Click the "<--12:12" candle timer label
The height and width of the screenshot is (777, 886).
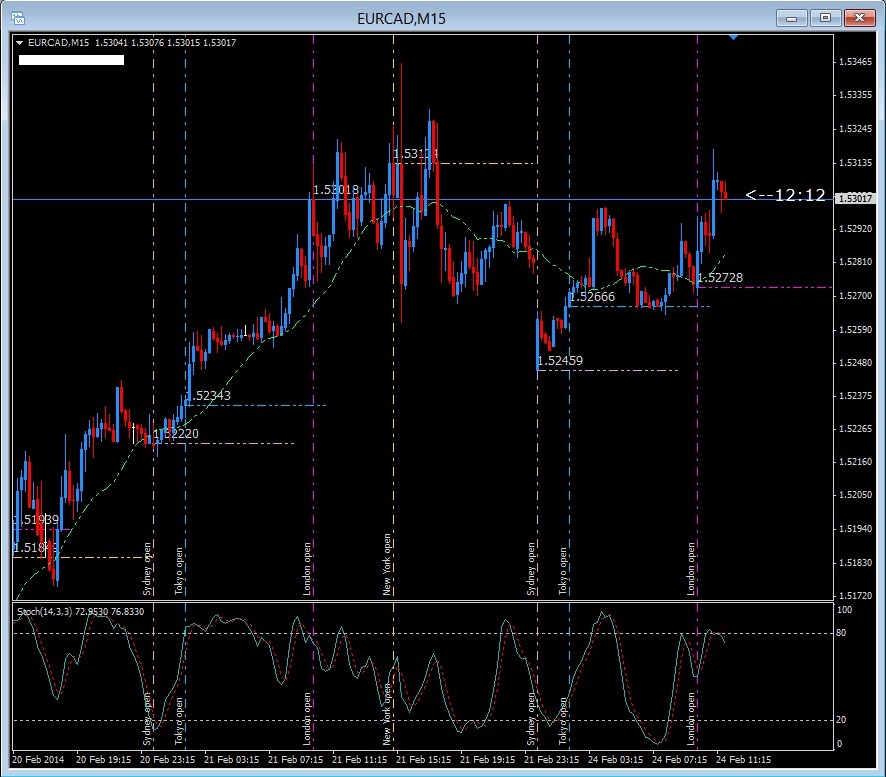(786, 196)
